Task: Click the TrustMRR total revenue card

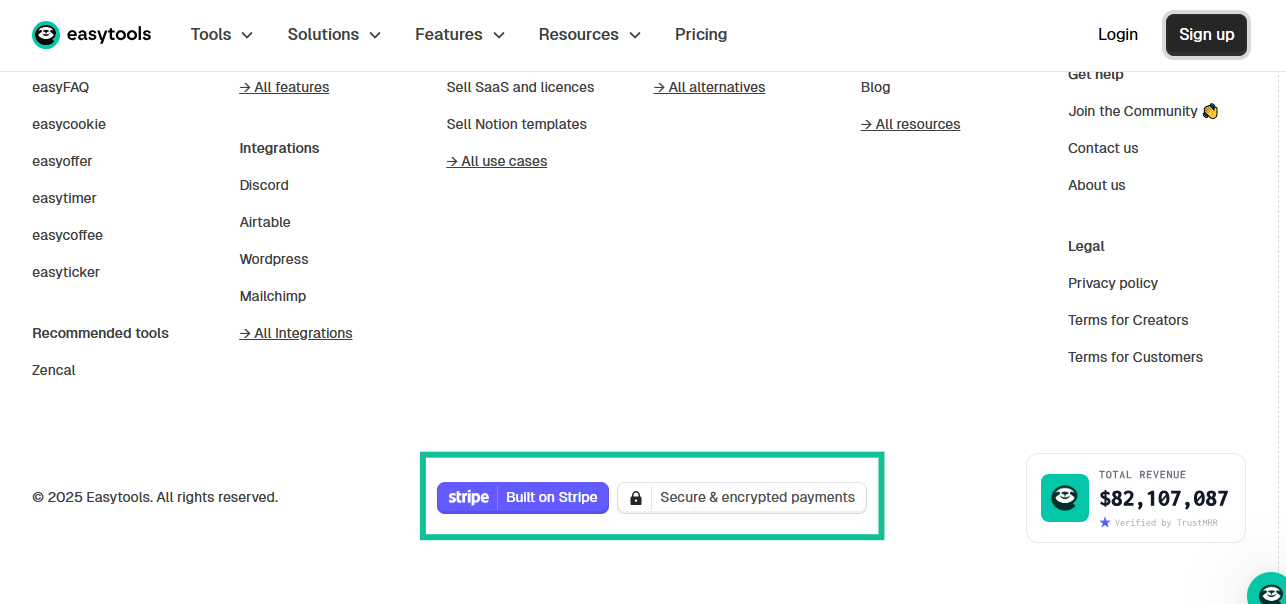Action: pyautogui.click(x=1135, y=497)
